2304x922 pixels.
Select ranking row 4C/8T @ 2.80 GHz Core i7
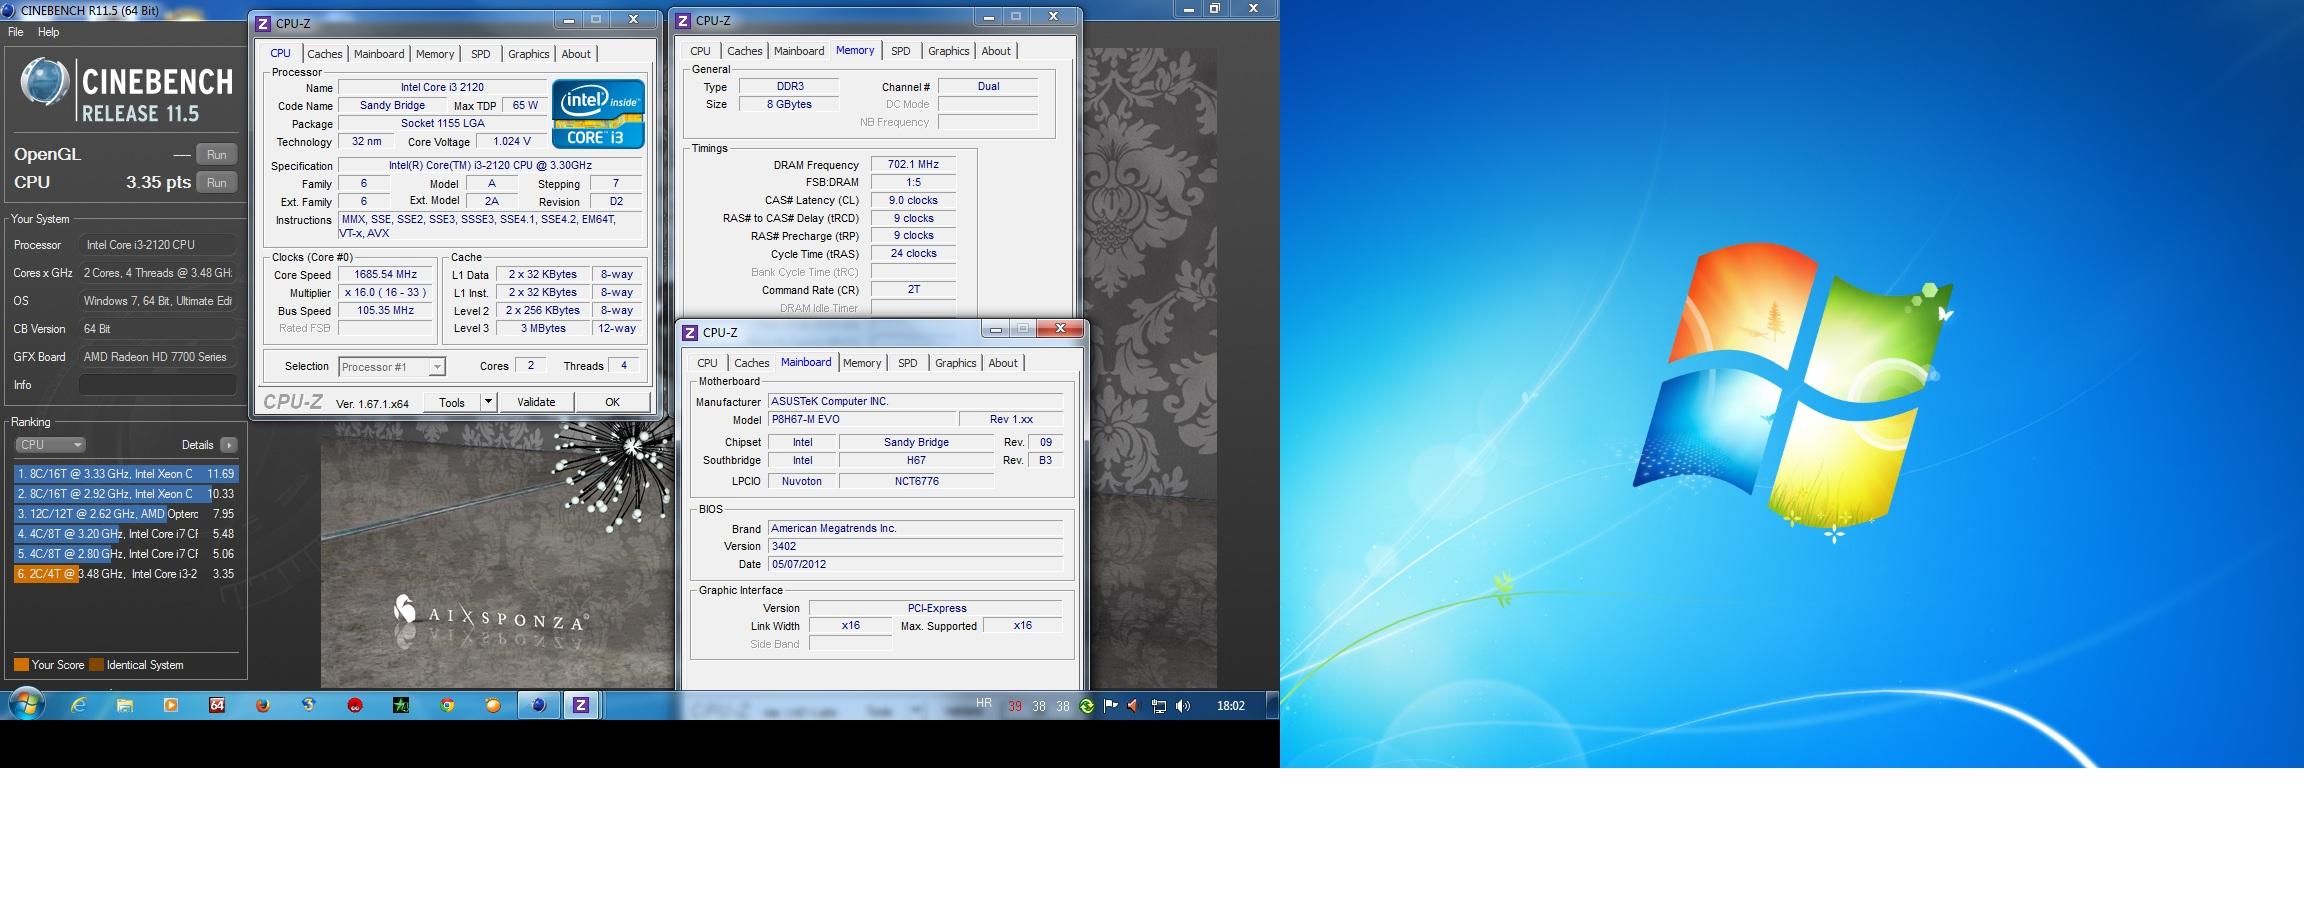pos(125,554)
